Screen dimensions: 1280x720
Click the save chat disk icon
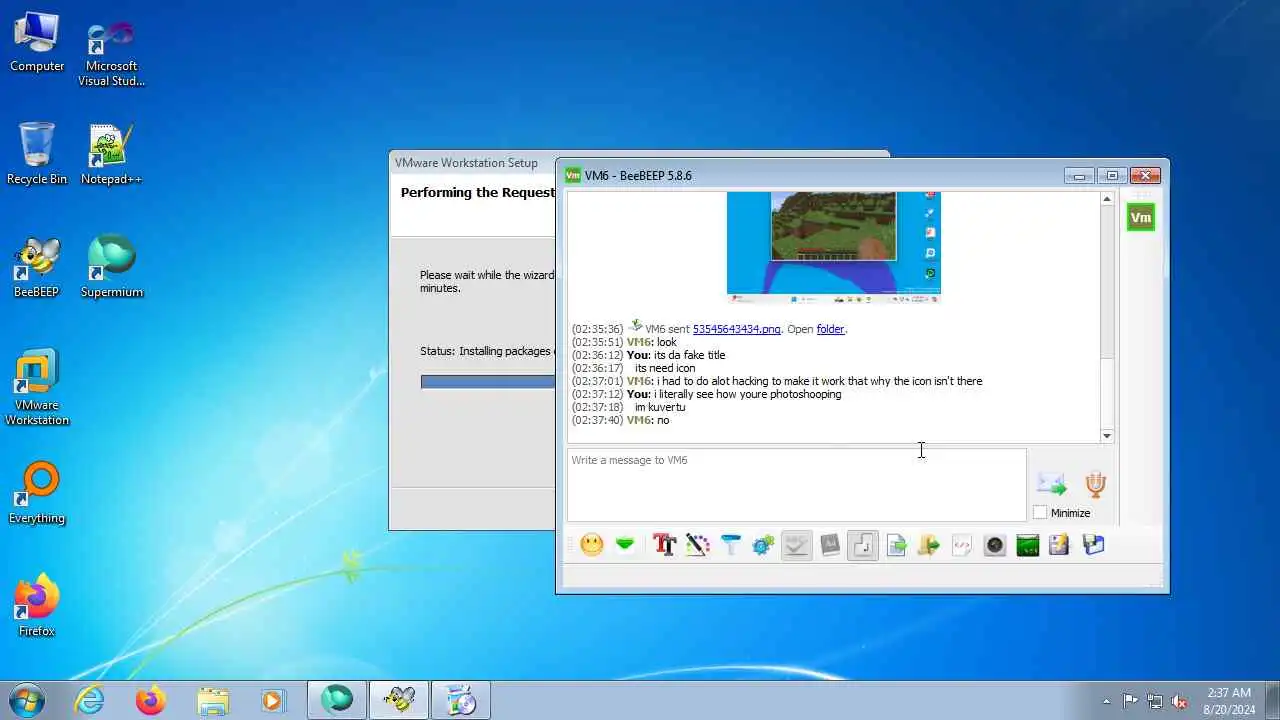tap(1060, 545)
